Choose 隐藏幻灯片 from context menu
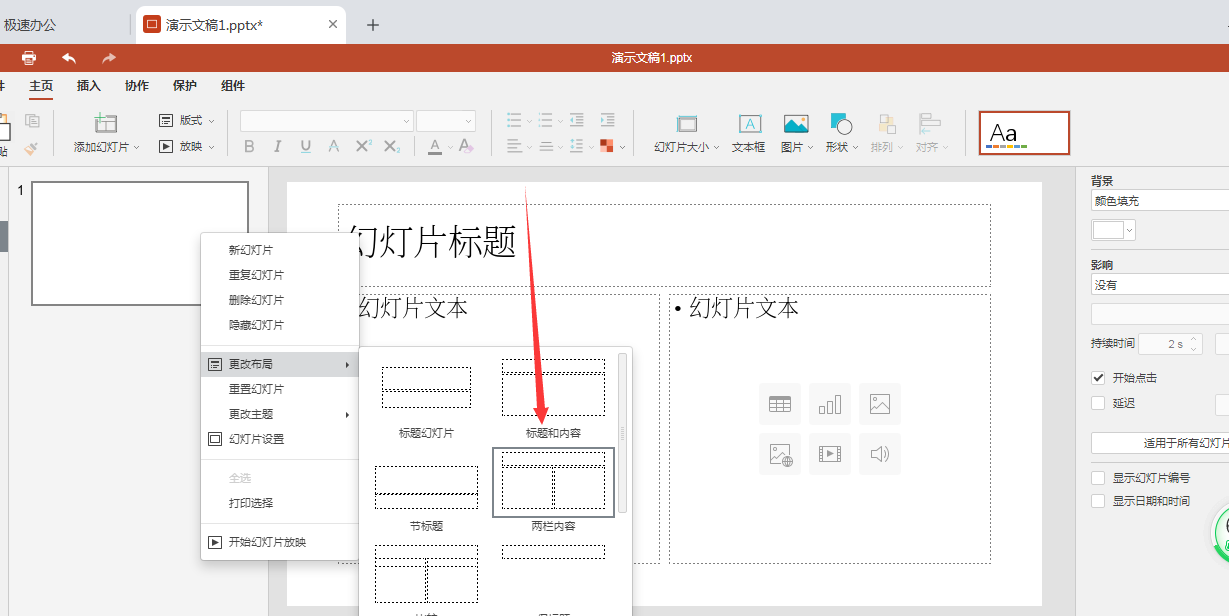 click(x=280, y=325)
